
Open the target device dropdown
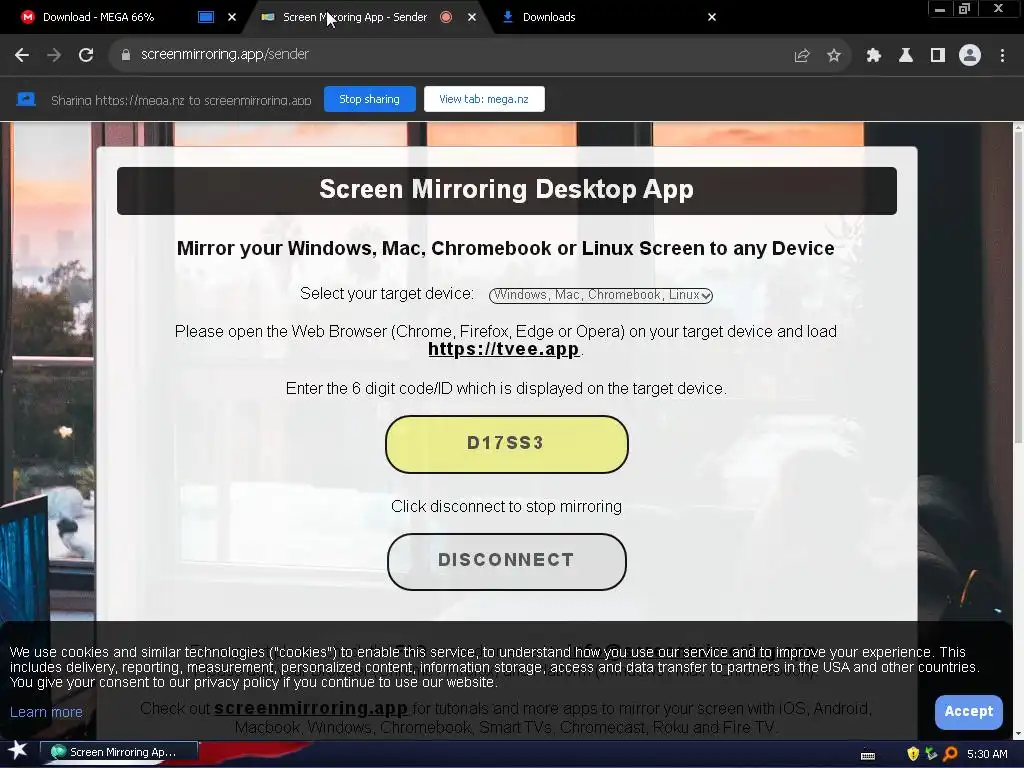click(601, 295)
